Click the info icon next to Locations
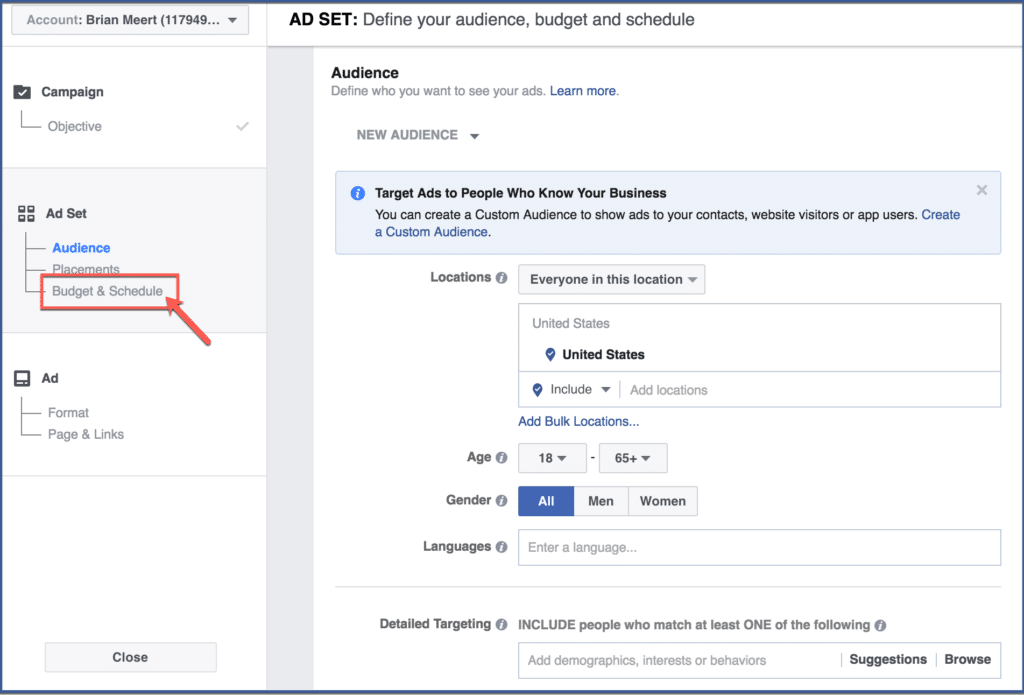The width and height of the screenshot is (1024, 695). (x=500, y=276)
